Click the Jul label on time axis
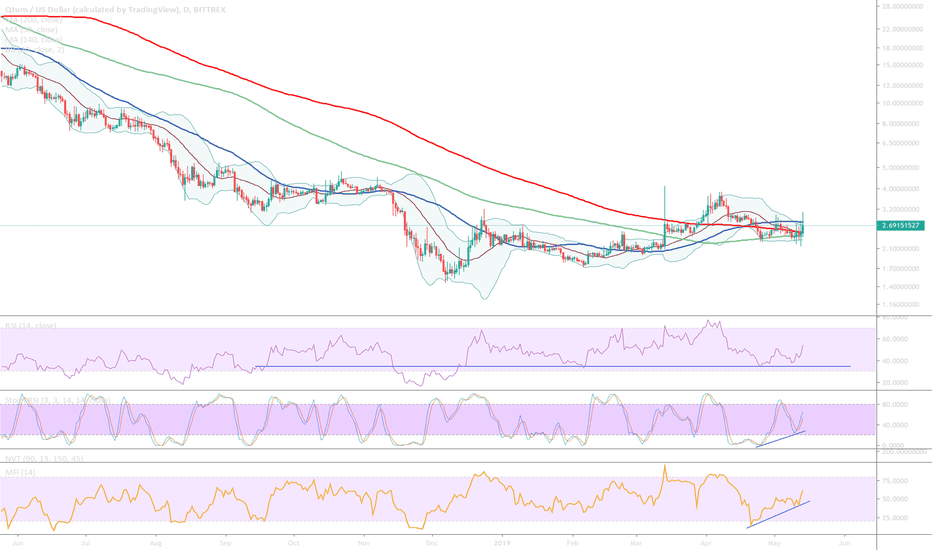The image size is (932, 550). coord(86,543)
